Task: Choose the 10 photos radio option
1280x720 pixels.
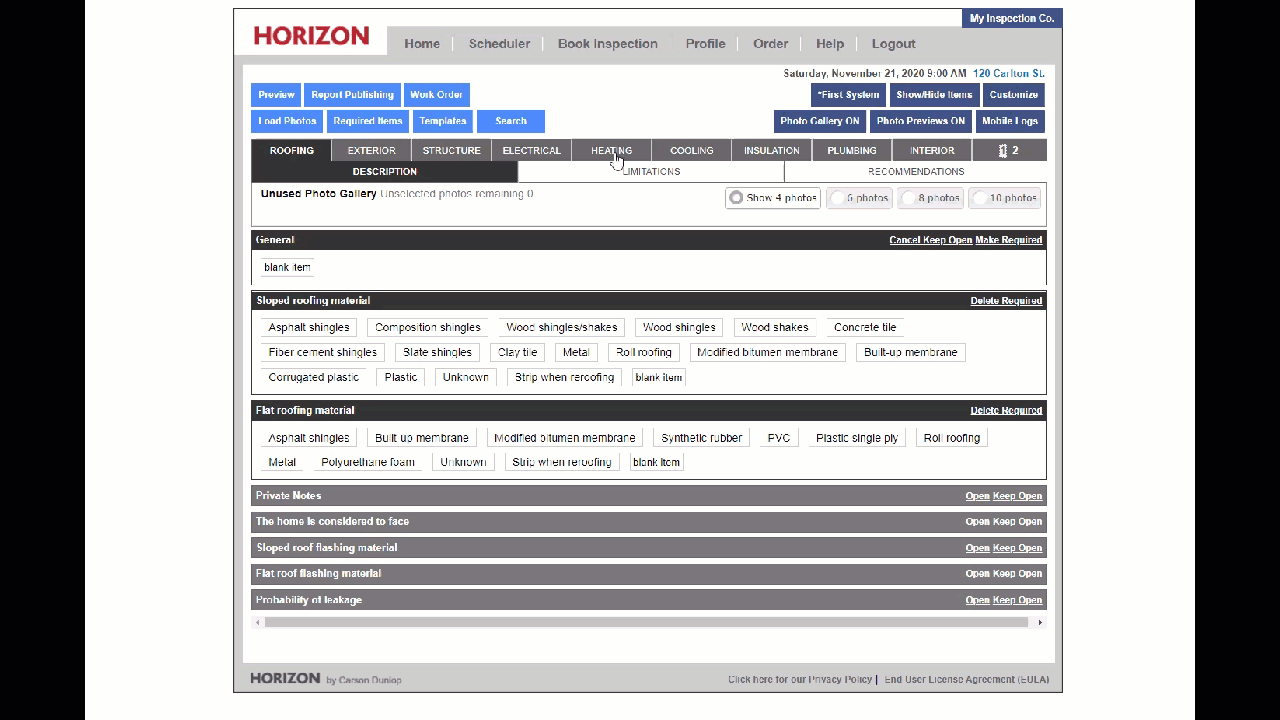Action: pyautogui.click(x=981, y=198)
